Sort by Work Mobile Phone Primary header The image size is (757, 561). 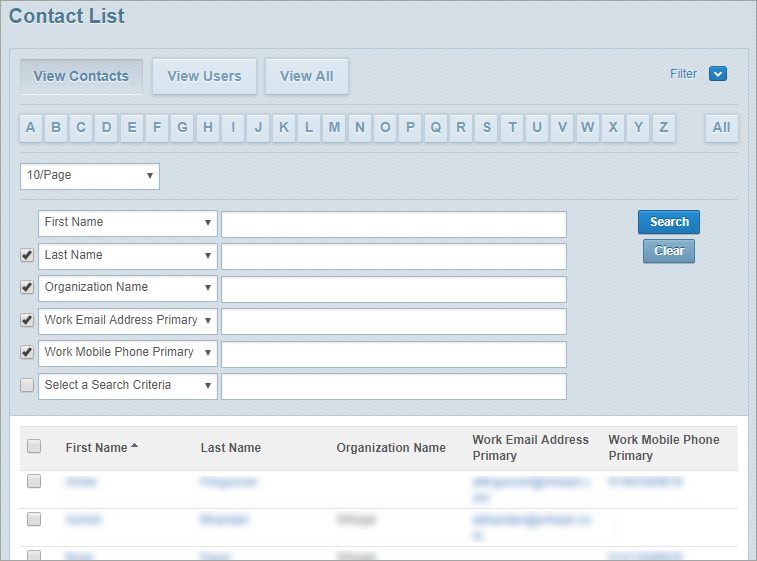coord(663,448)
